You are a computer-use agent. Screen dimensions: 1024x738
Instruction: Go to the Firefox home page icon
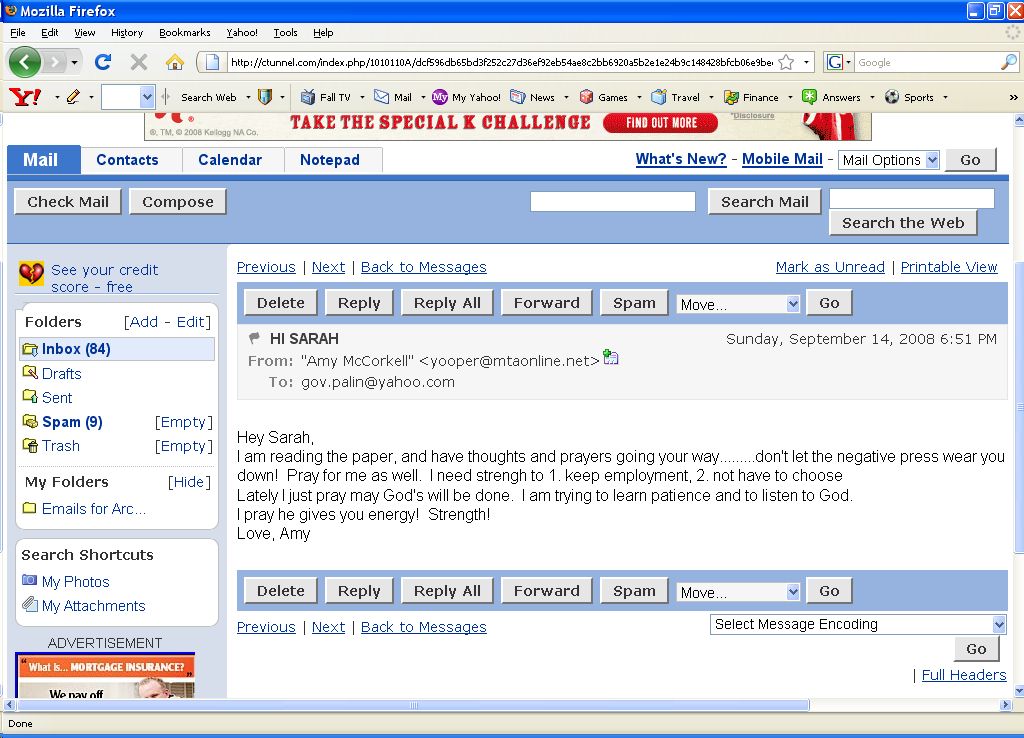tap(174, 62)
